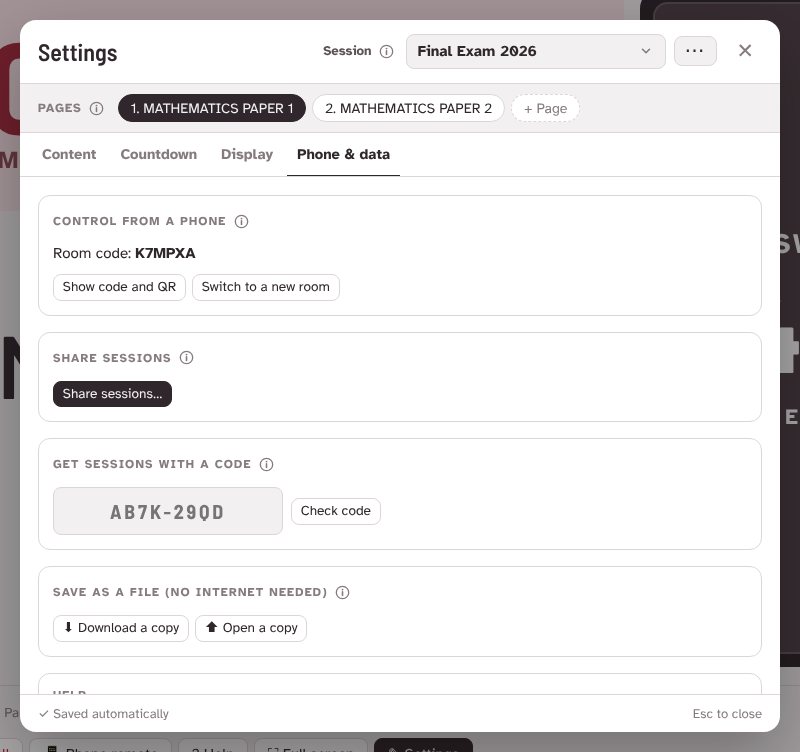Select the Mathematics Paper 1 page
800x752 pixels.
[x=212, y=108]
